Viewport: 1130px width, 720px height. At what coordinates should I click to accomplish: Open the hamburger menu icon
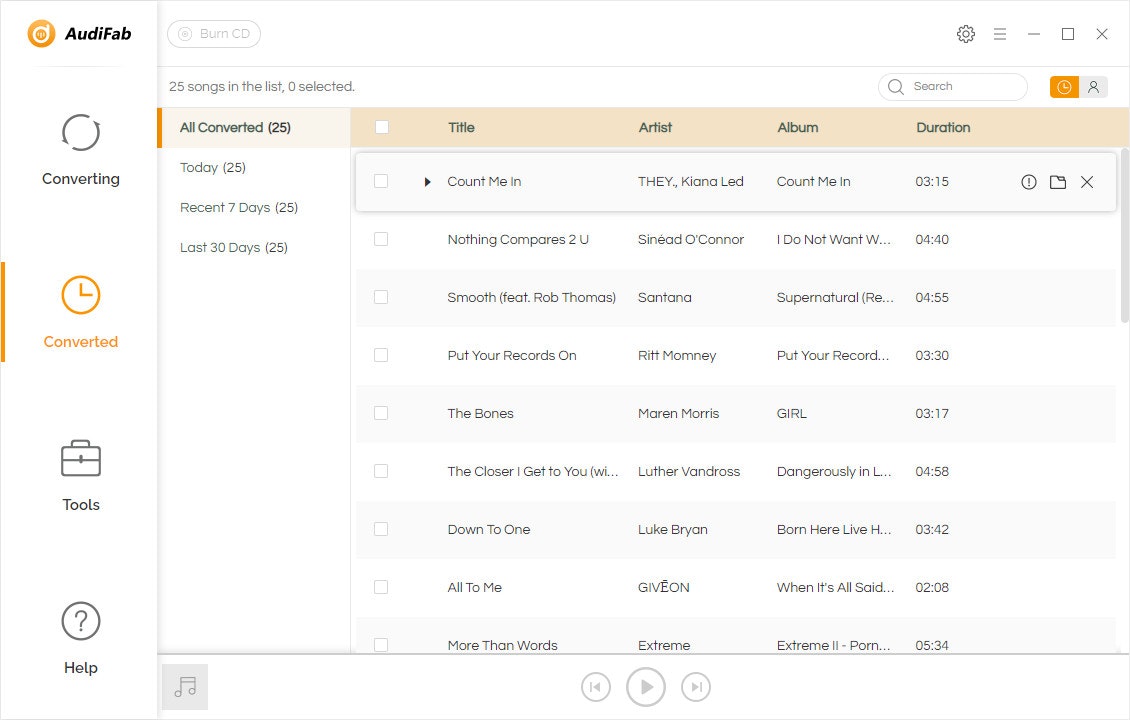point(1000,34)
